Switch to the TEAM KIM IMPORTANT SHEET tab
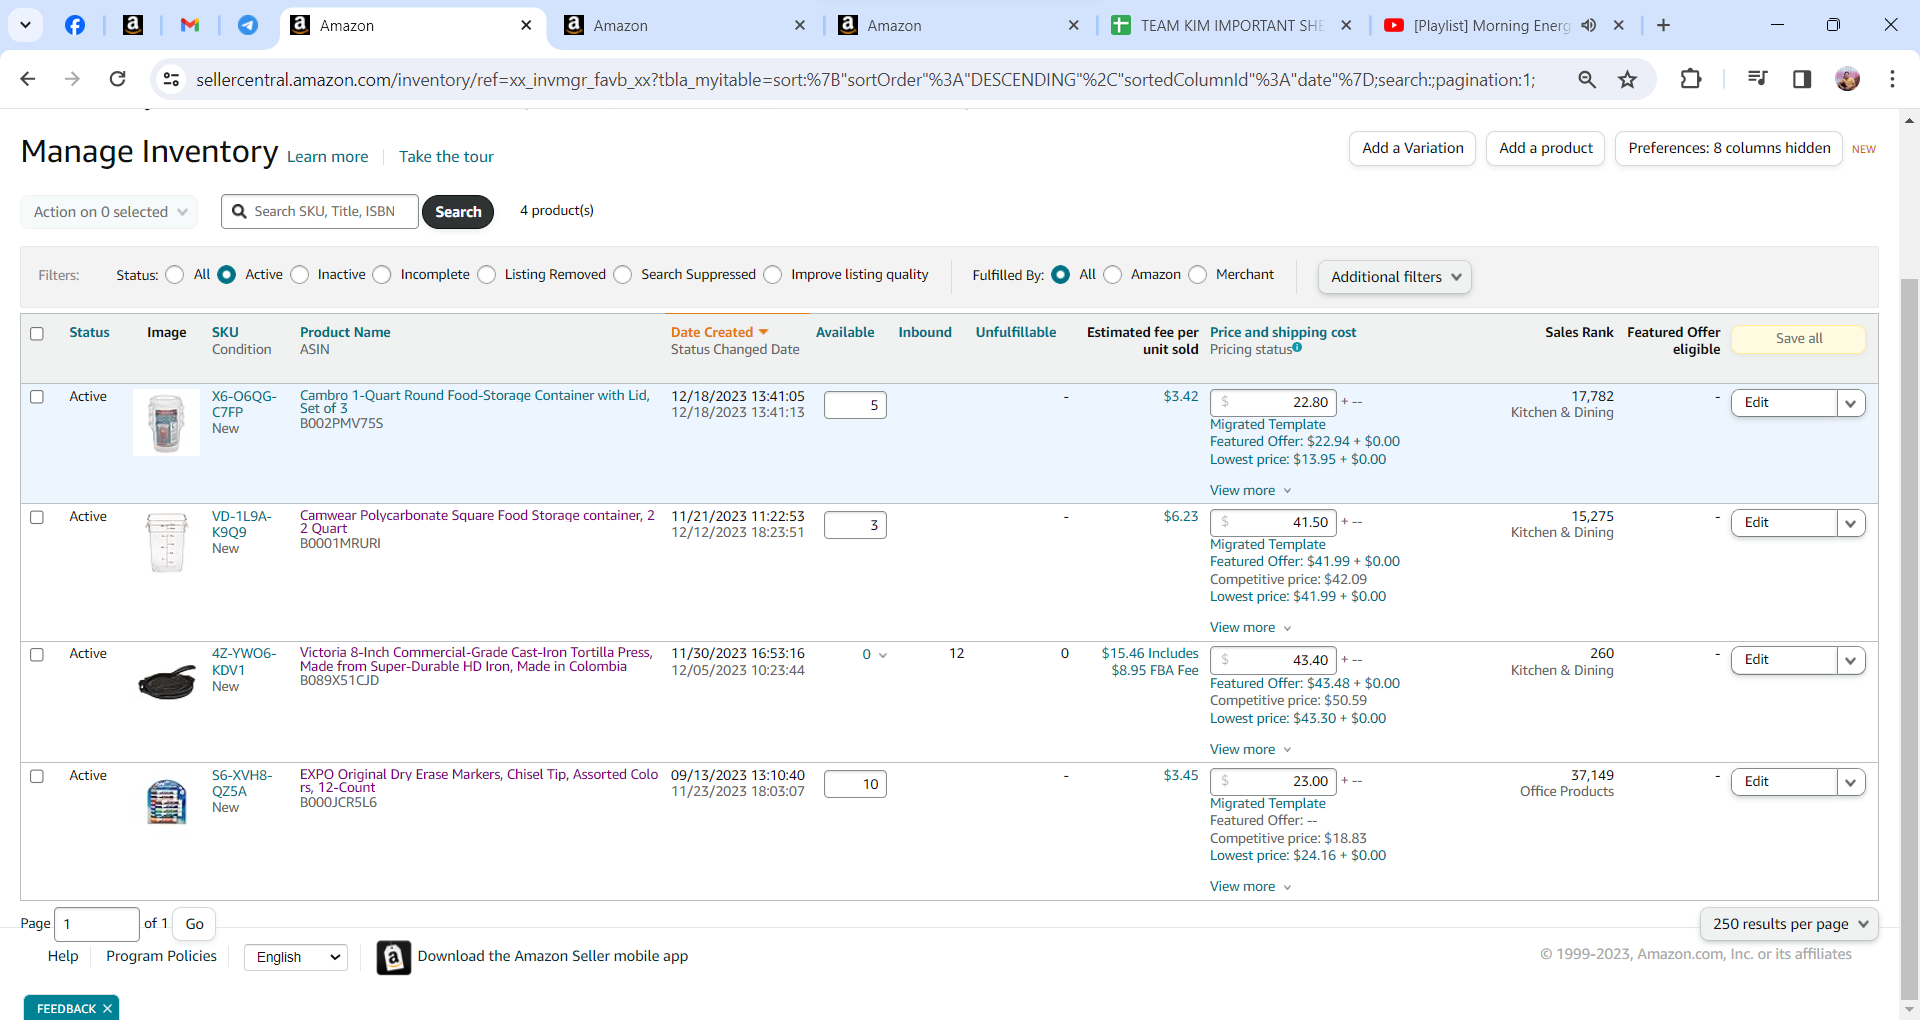The image size is (1920, 1020). click(1231, 25)
